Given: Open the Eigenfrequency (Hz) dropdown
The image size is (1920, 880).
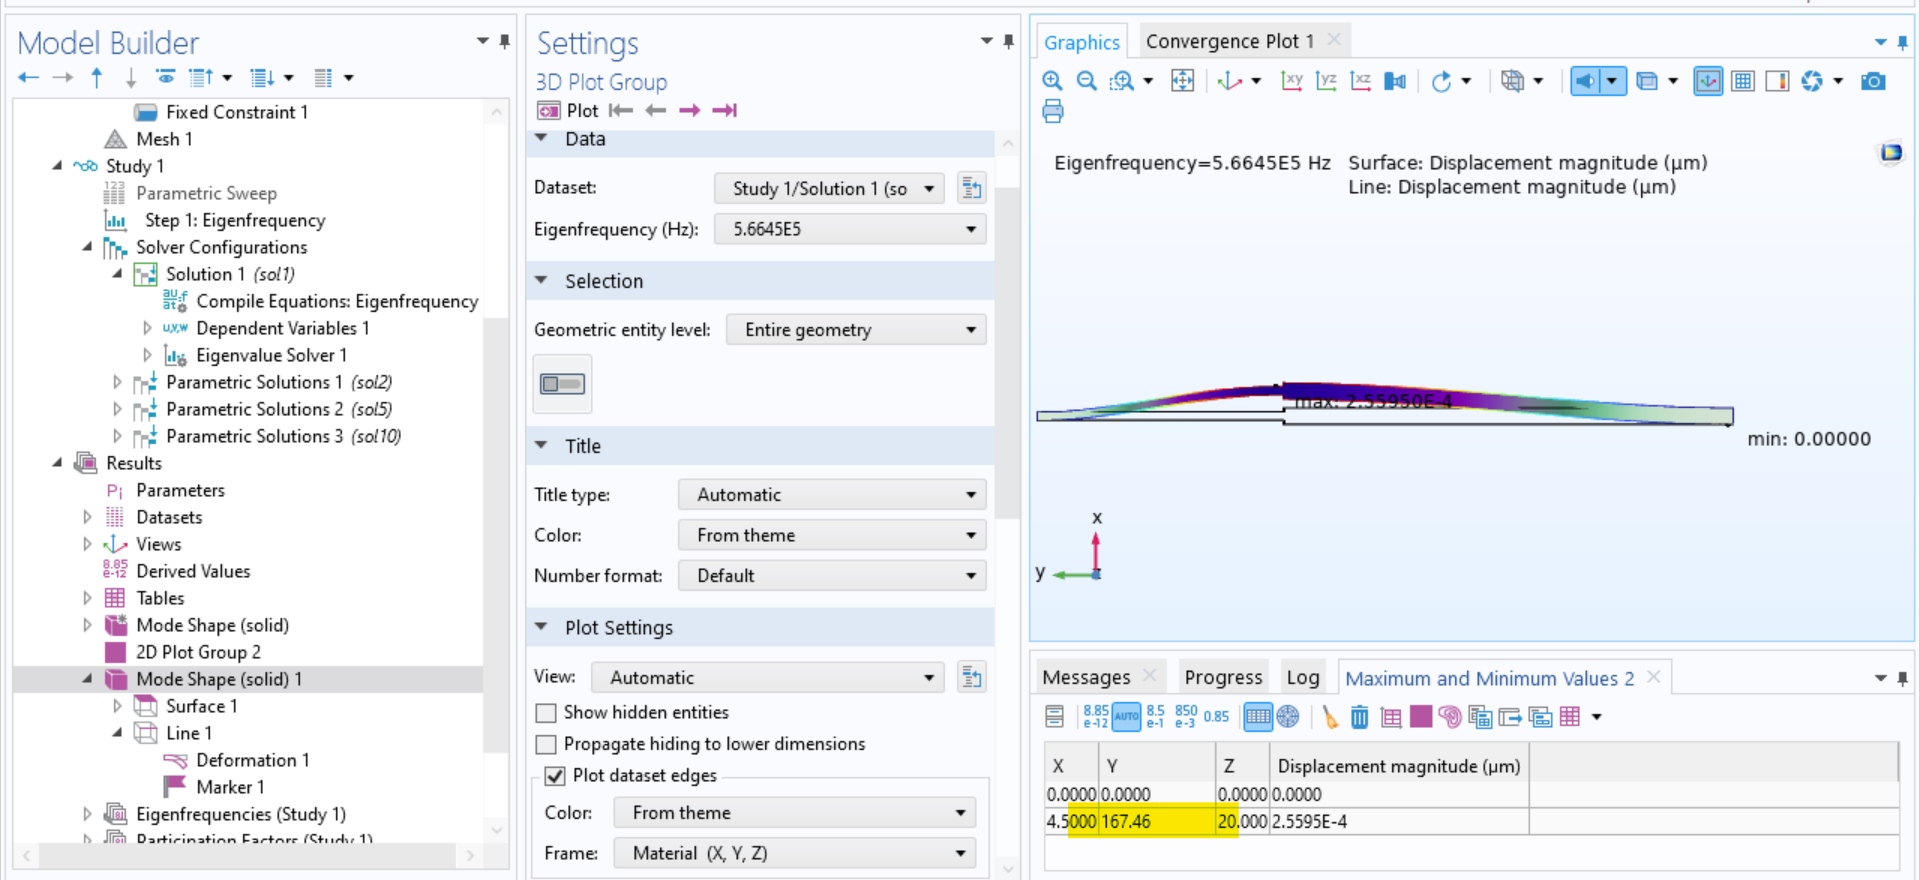Looking at the screenshot, I should [x=850, y=230].
